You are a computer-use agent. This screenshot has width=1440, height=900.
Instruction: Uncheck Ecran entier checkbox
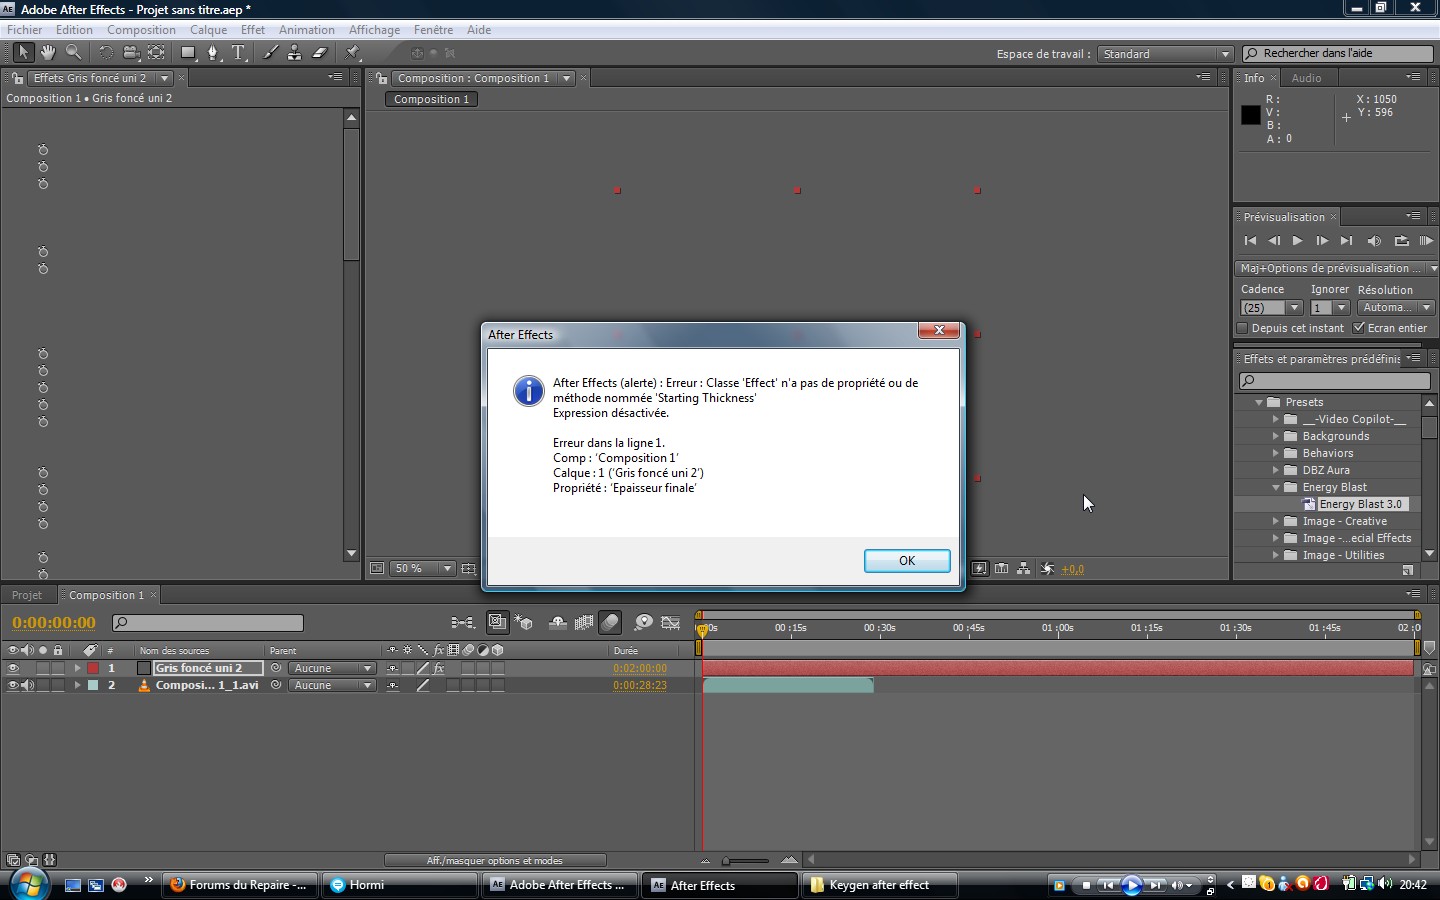point(1359,328)
